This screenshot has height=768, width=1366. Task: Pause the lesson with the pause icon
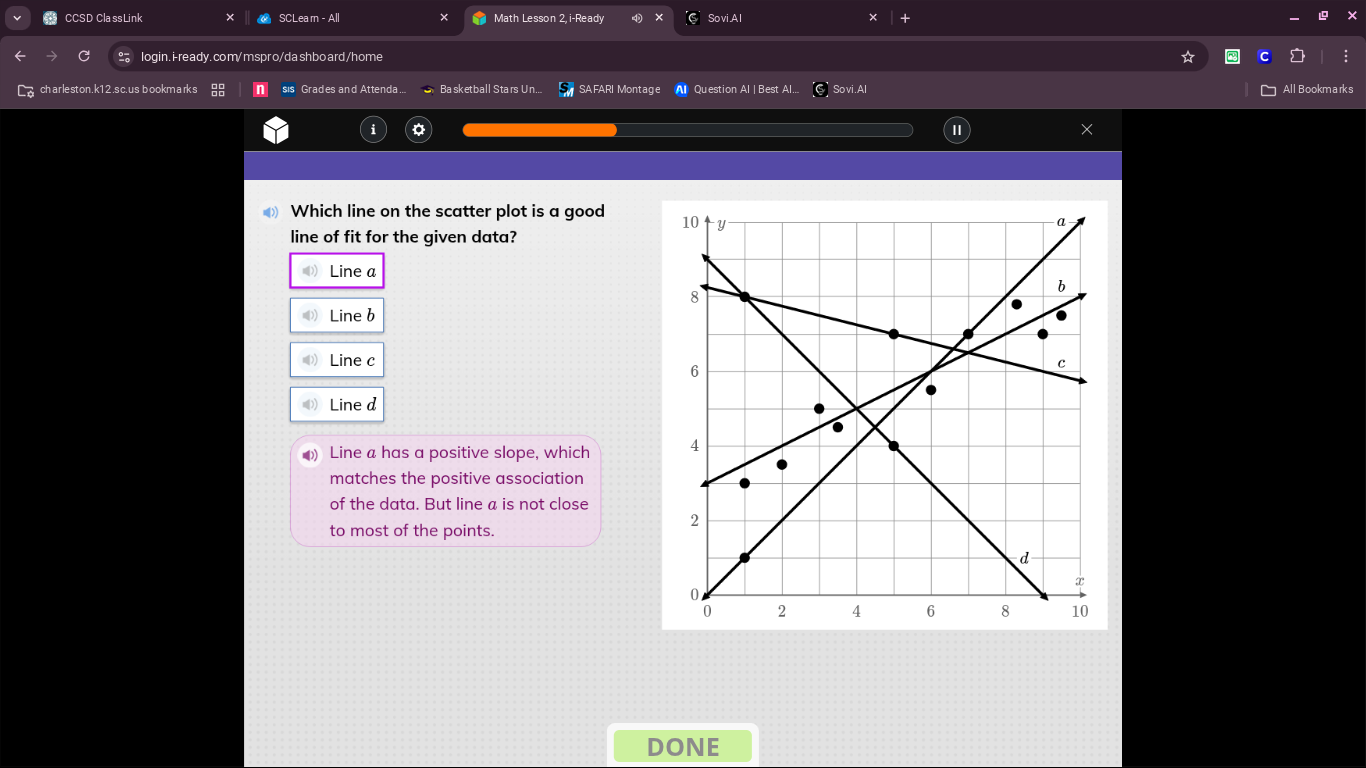tap(956, 130)
